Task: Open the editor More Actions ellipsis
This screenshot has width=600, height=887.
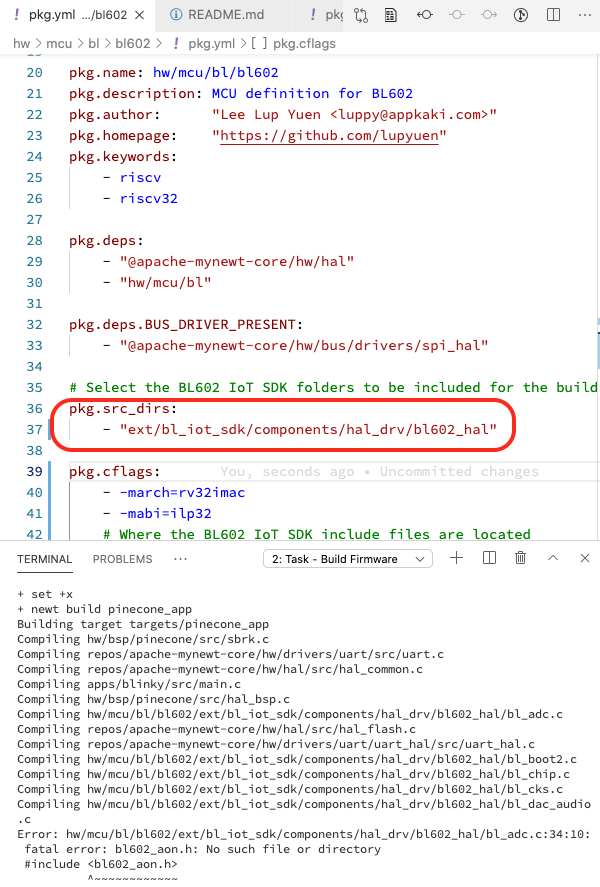Action: point(584,15)
